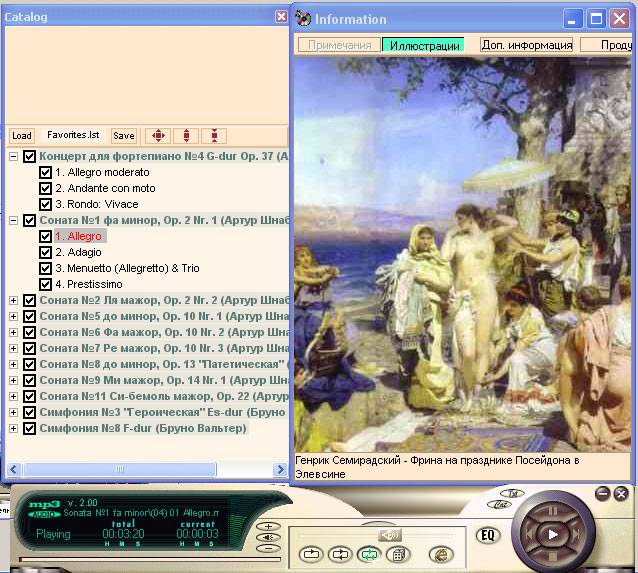Click the Семирадский painting illustration

[x=463, y=254]
